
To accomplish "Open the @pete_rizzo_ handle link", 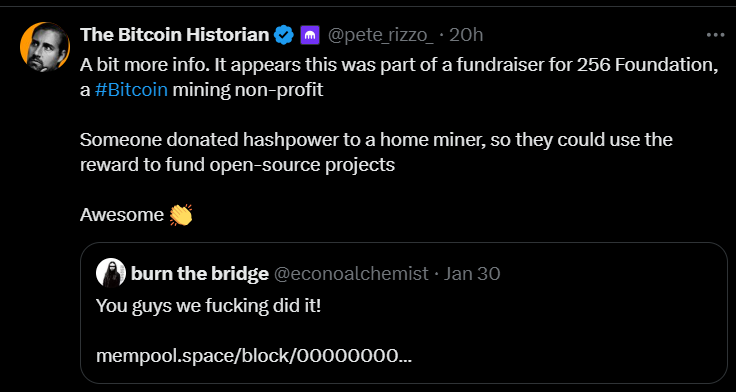I will point(381,35).
